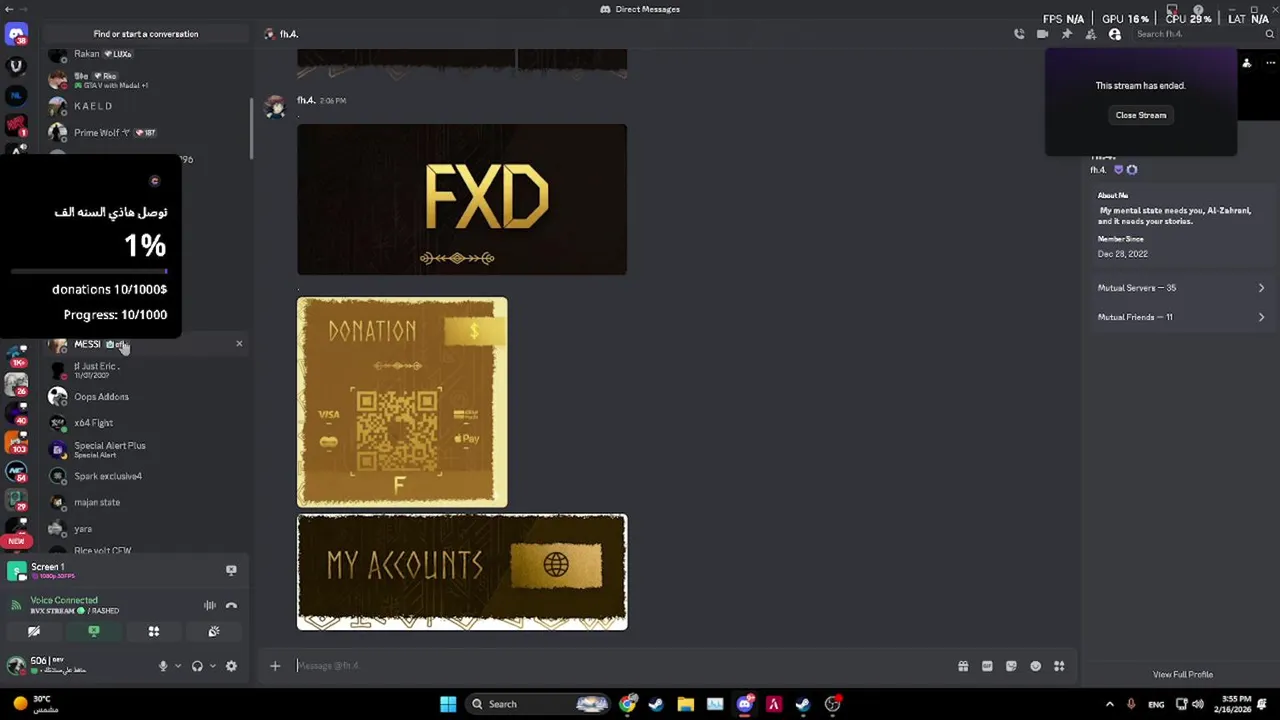
Task: Click the friend status icon in profile header
Action: [x=1246, y=63]
